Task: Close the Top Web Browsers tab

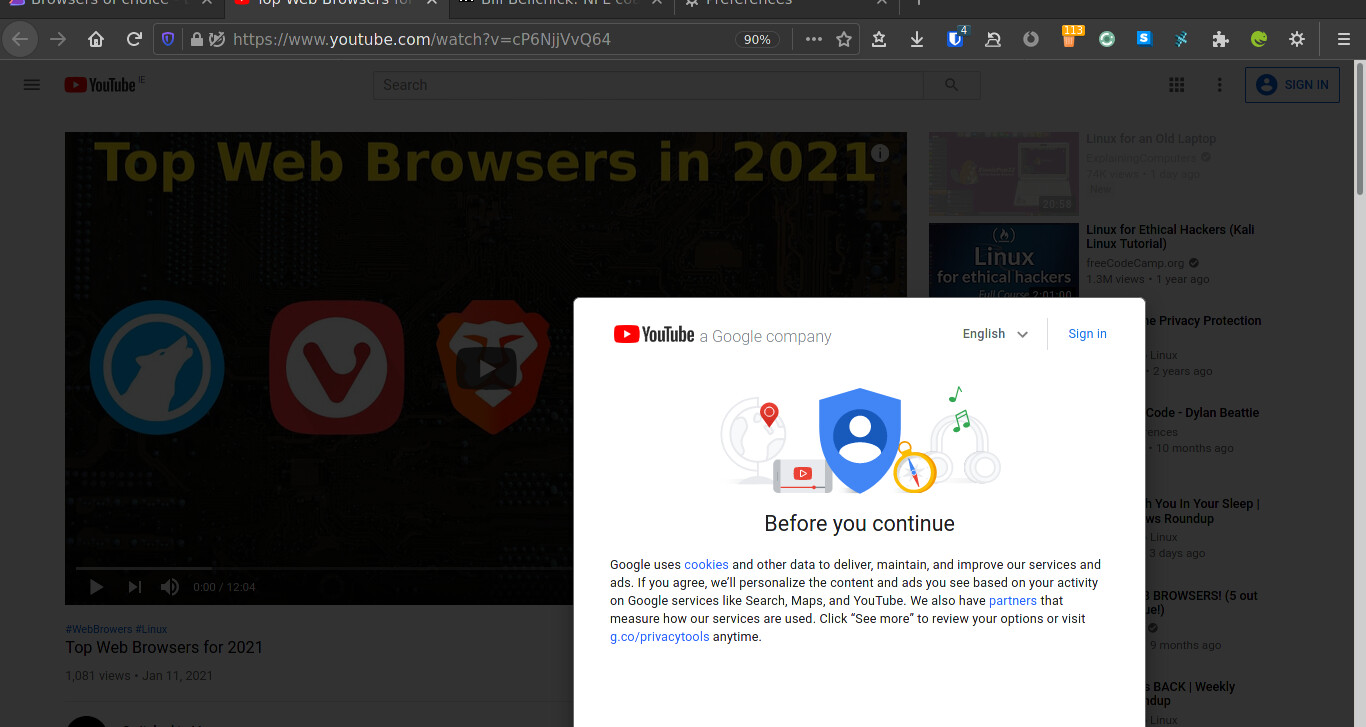Action: coord(431,3)
